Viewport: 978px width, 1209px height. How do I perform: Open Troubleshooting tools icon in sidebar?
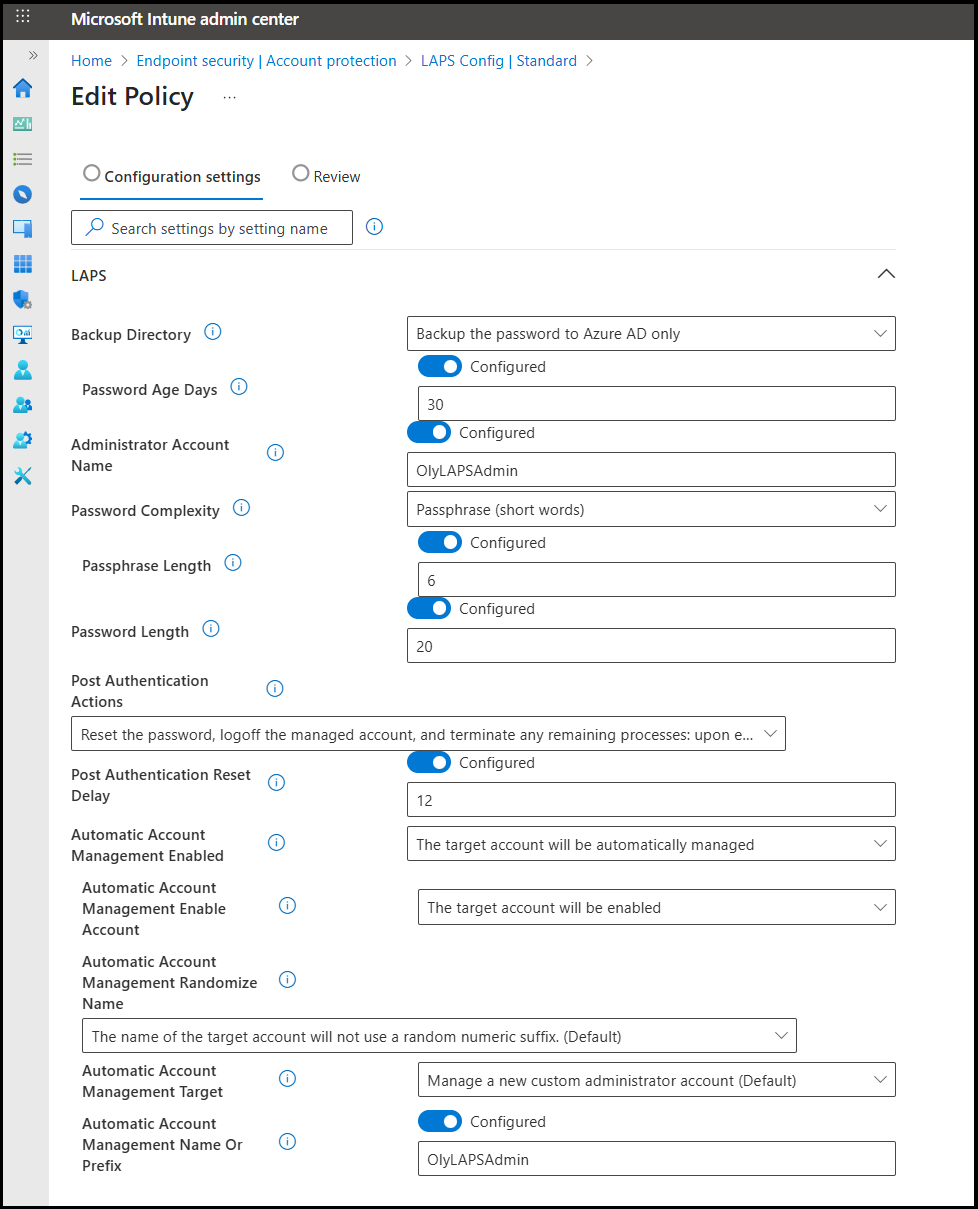pyautogui.click(x=23, y=475)
